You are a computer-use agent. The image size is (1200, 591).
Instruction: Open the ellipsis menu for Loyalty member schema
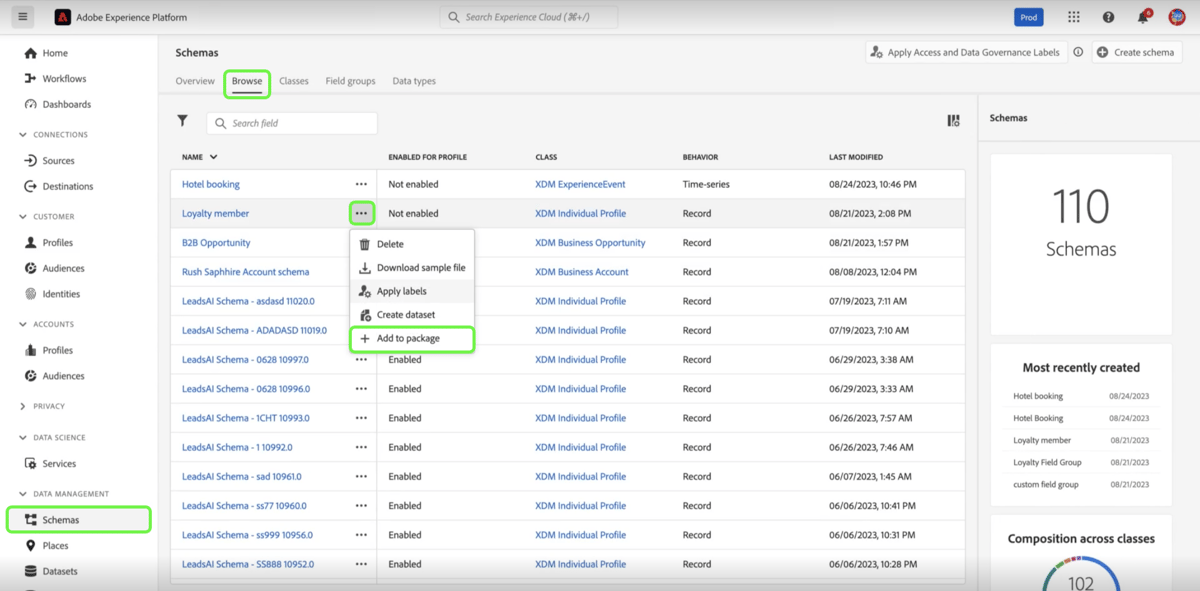[x=361, y=213]
